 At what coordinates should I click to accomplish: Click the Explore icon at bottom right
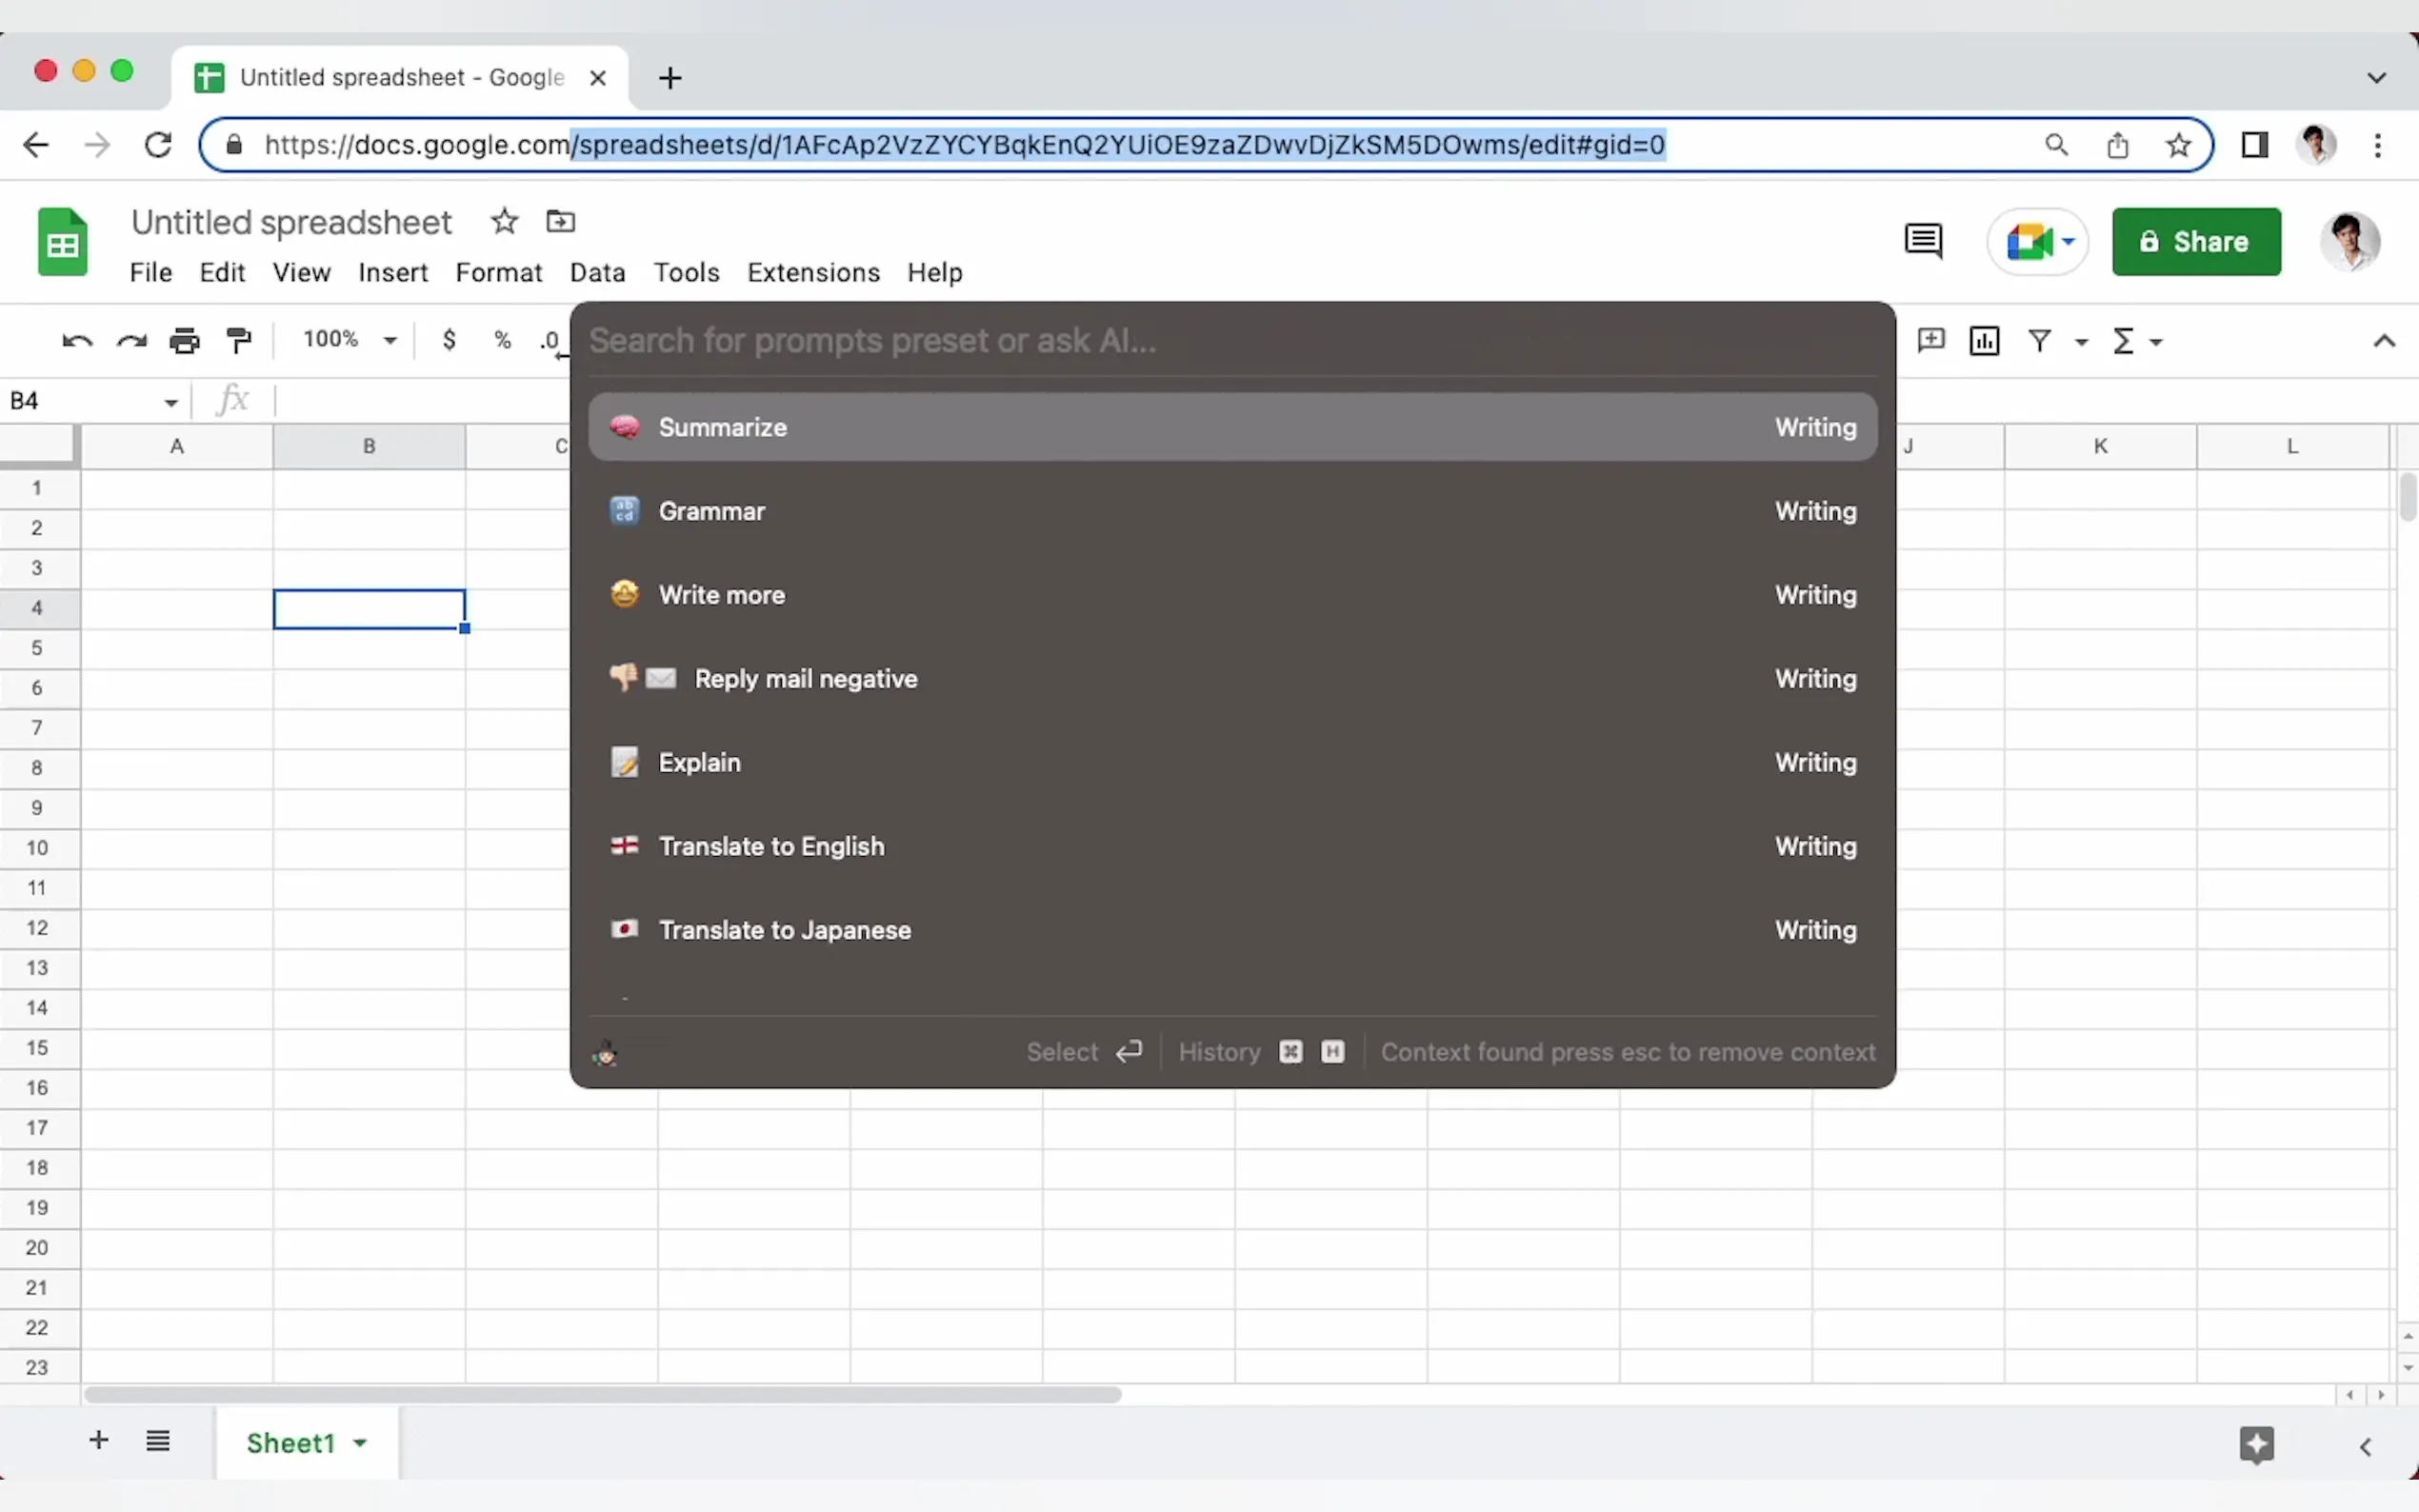(x=2256, y=1445)
